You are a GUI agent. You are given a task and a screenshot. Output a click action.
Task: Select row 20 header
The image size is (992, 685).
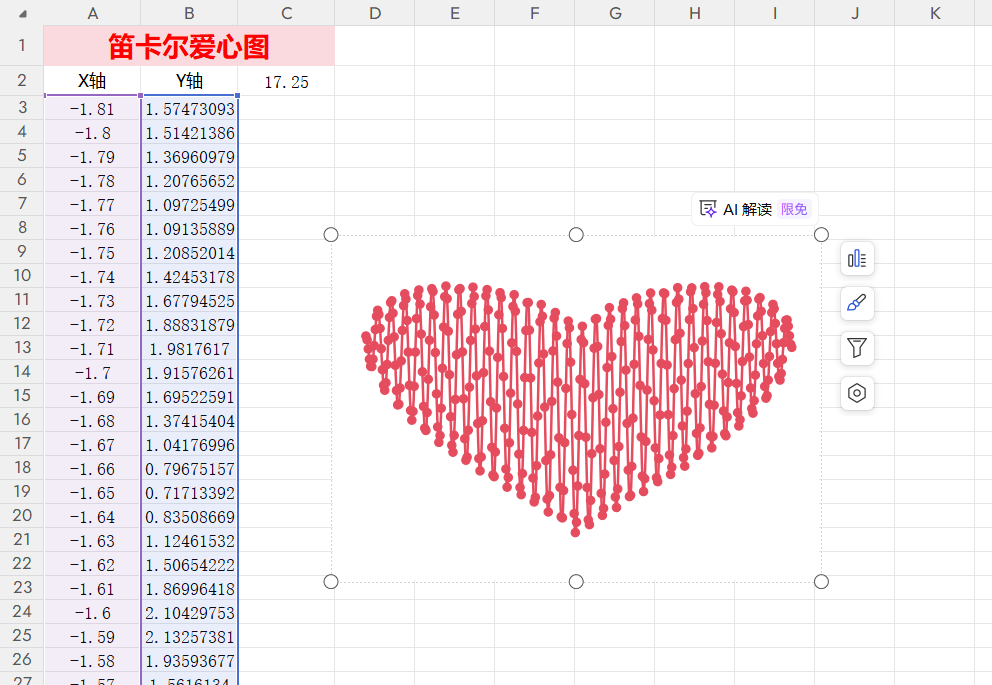tap(22, 516)
